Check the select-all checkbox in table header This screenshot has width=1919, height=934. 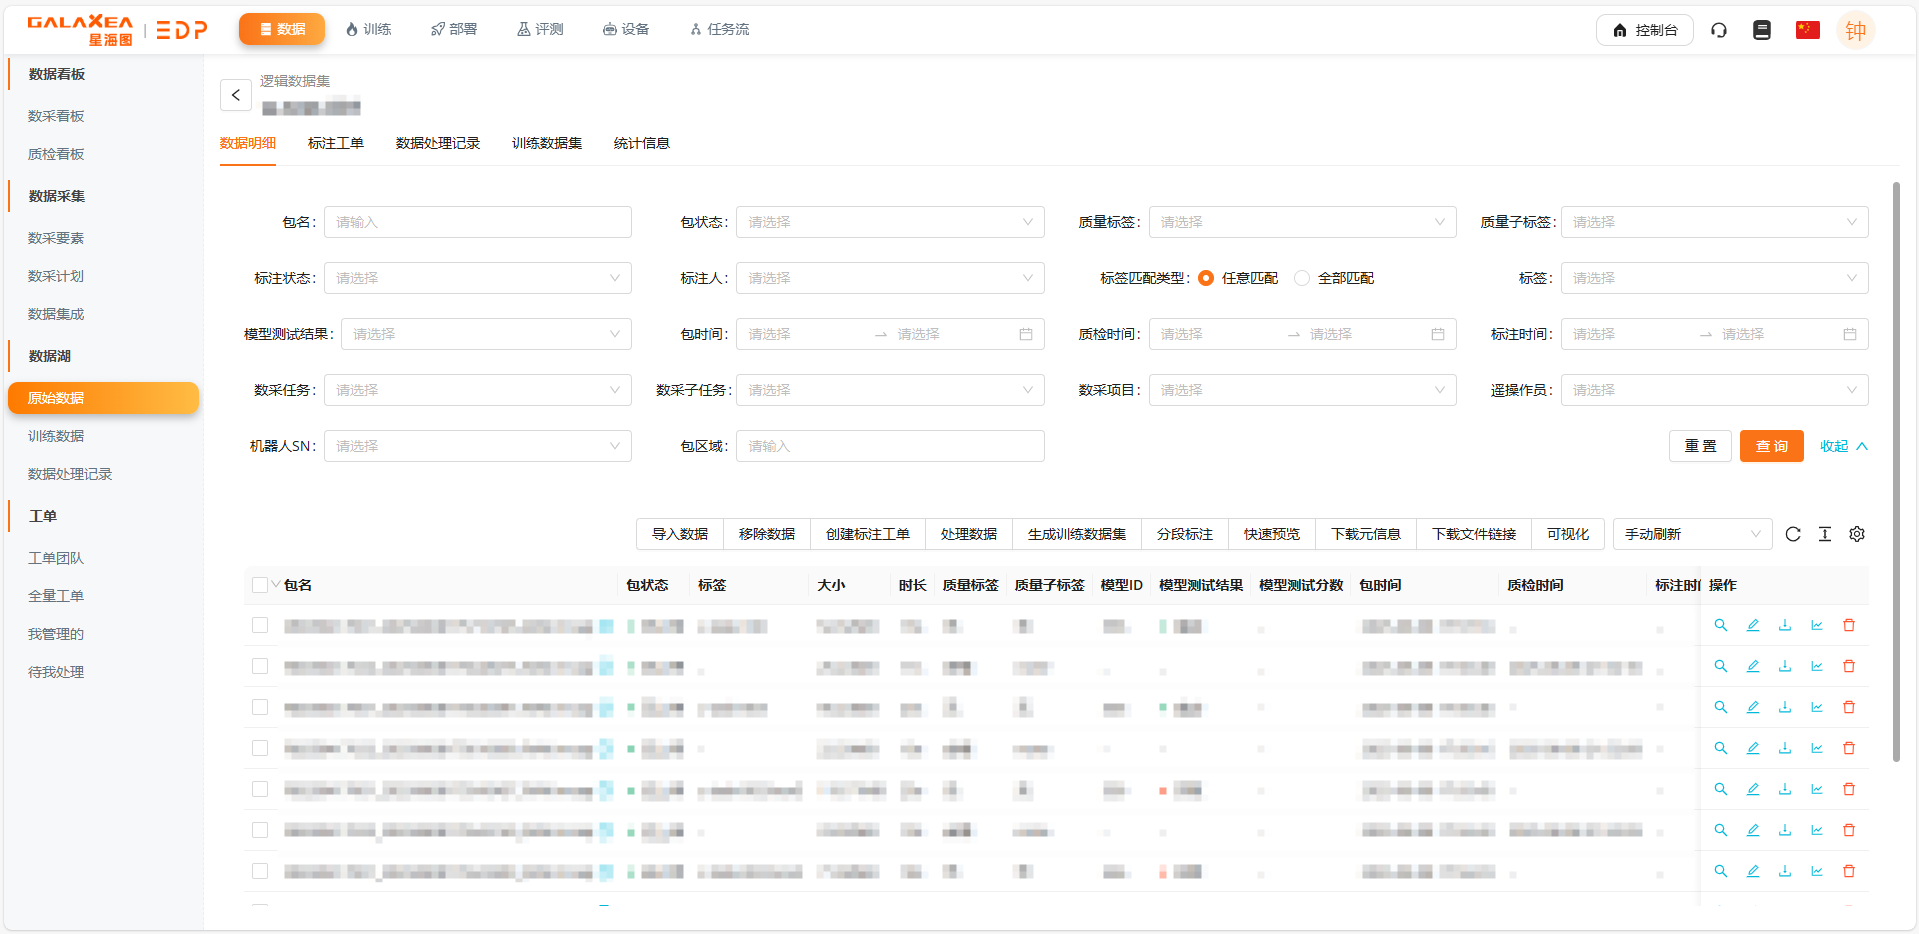coord(260,585)
